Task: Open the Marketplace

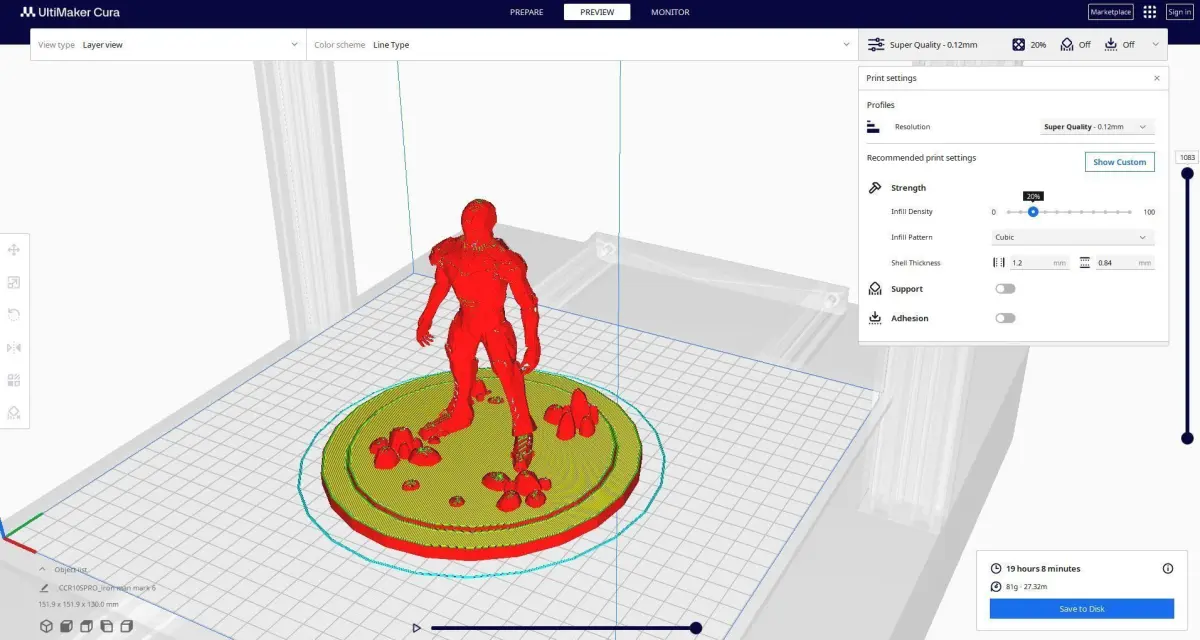Action: click(1110, 12)
